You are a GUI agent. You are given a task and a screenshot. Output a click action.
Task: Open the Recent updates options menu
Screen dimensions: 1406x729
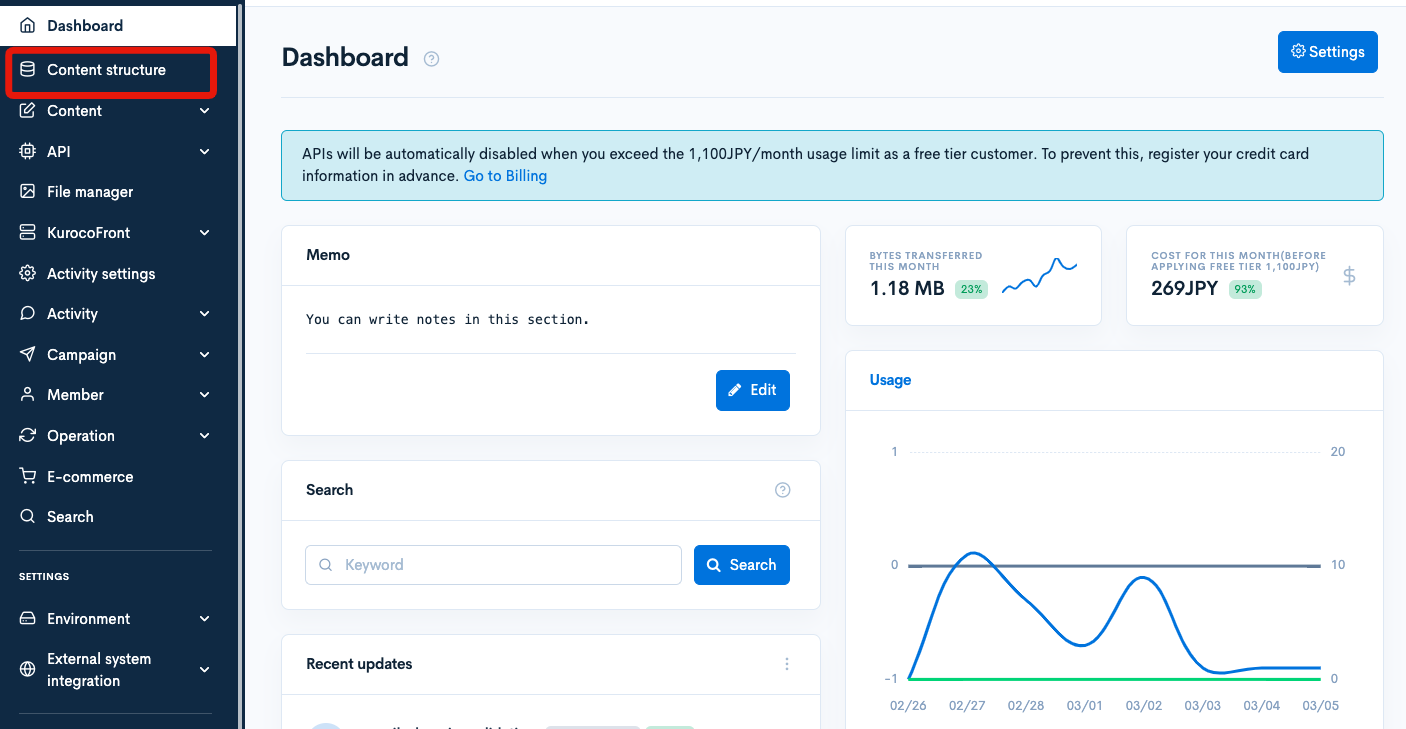tap(786, 663)
